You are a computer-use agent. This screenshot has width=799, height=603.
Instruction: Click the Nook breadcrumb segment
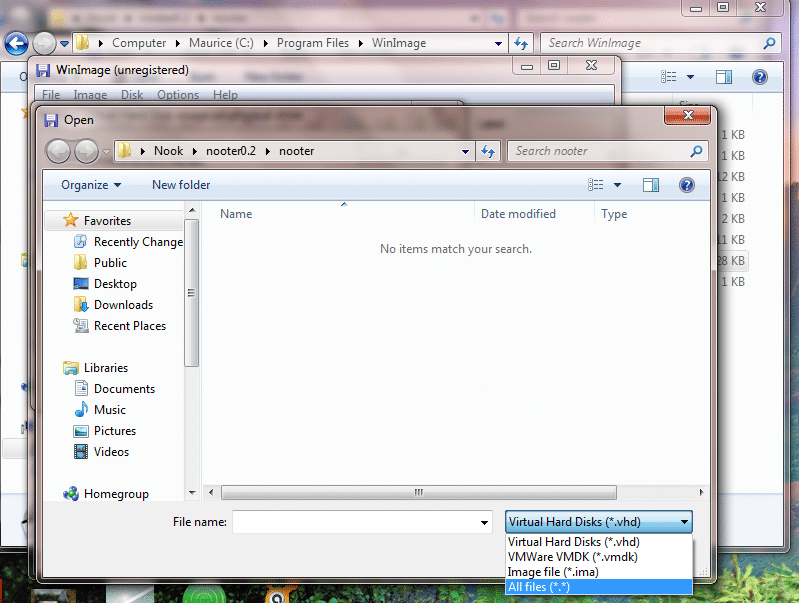pos(169,151)
